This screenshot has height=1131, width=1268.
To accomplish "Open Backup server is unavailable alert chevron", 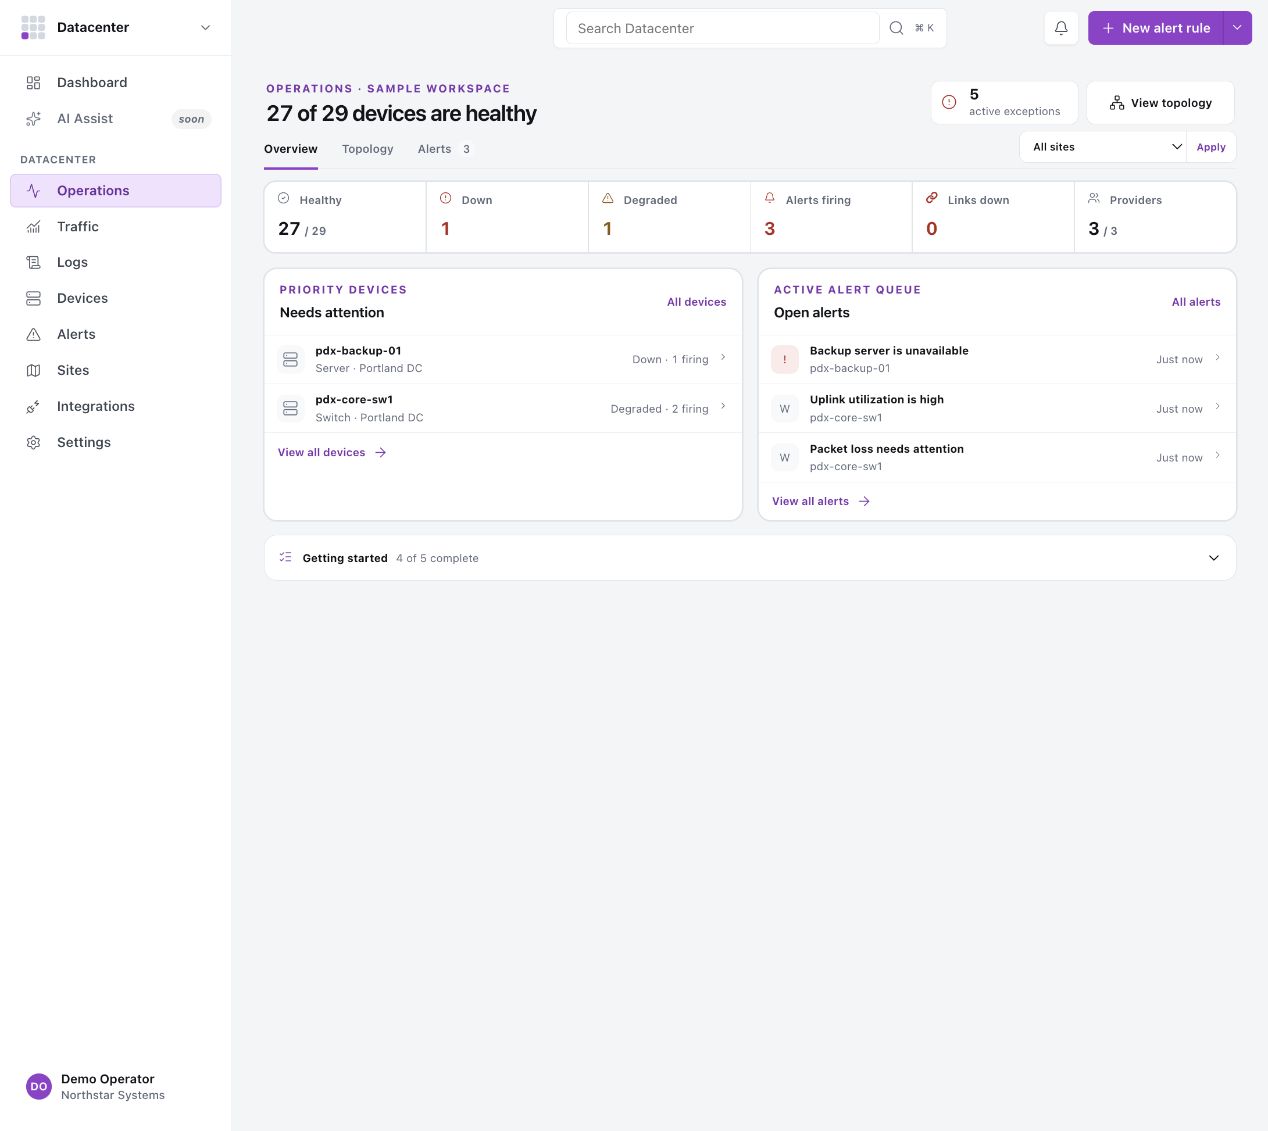I will pos(1217,357).
